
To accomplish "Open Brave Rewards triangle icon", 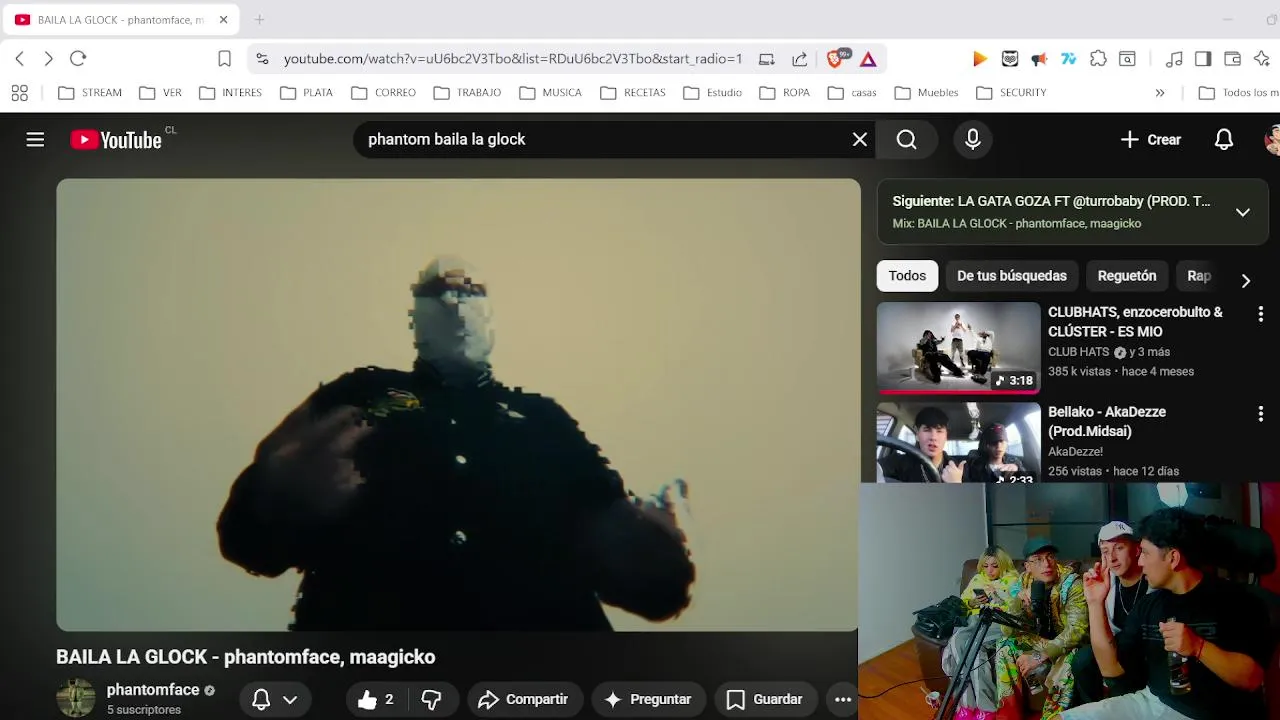I will (868, 59).
